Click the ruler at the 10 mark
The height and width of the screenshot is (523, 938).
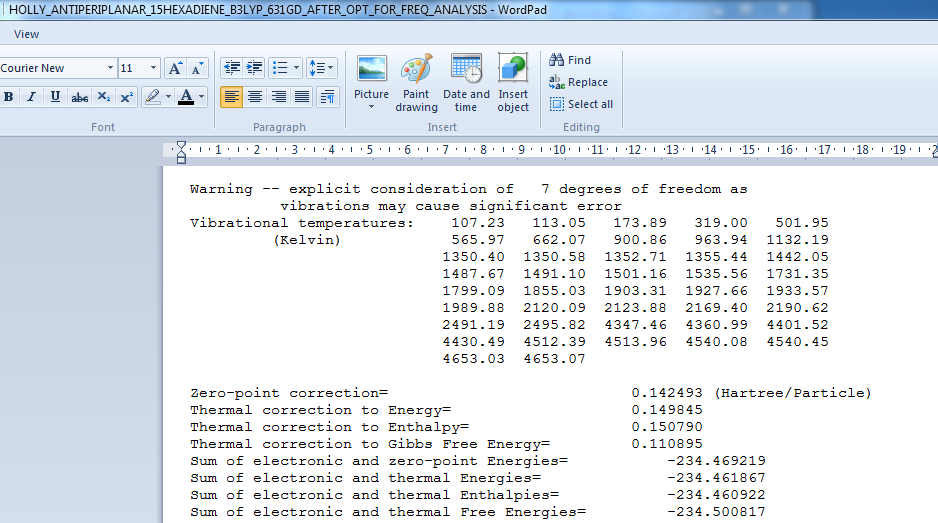[559, 150]
